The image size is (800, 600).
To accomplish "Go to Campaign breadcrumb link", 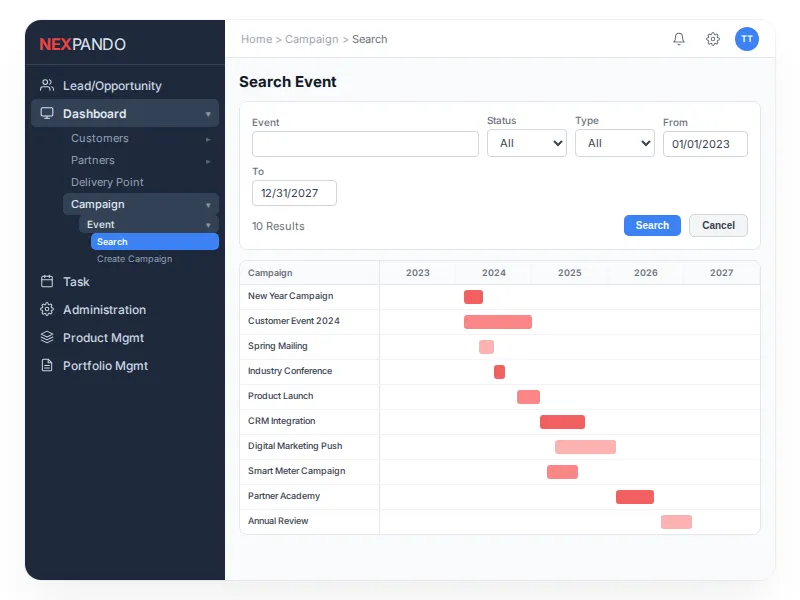I will click(x=312, y=39).
